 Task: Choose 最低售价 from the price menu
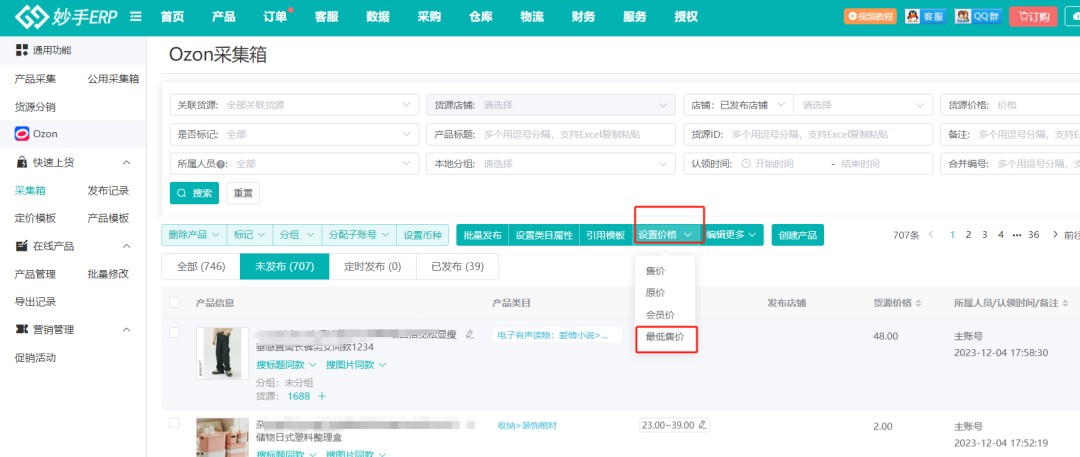[665, 337]
